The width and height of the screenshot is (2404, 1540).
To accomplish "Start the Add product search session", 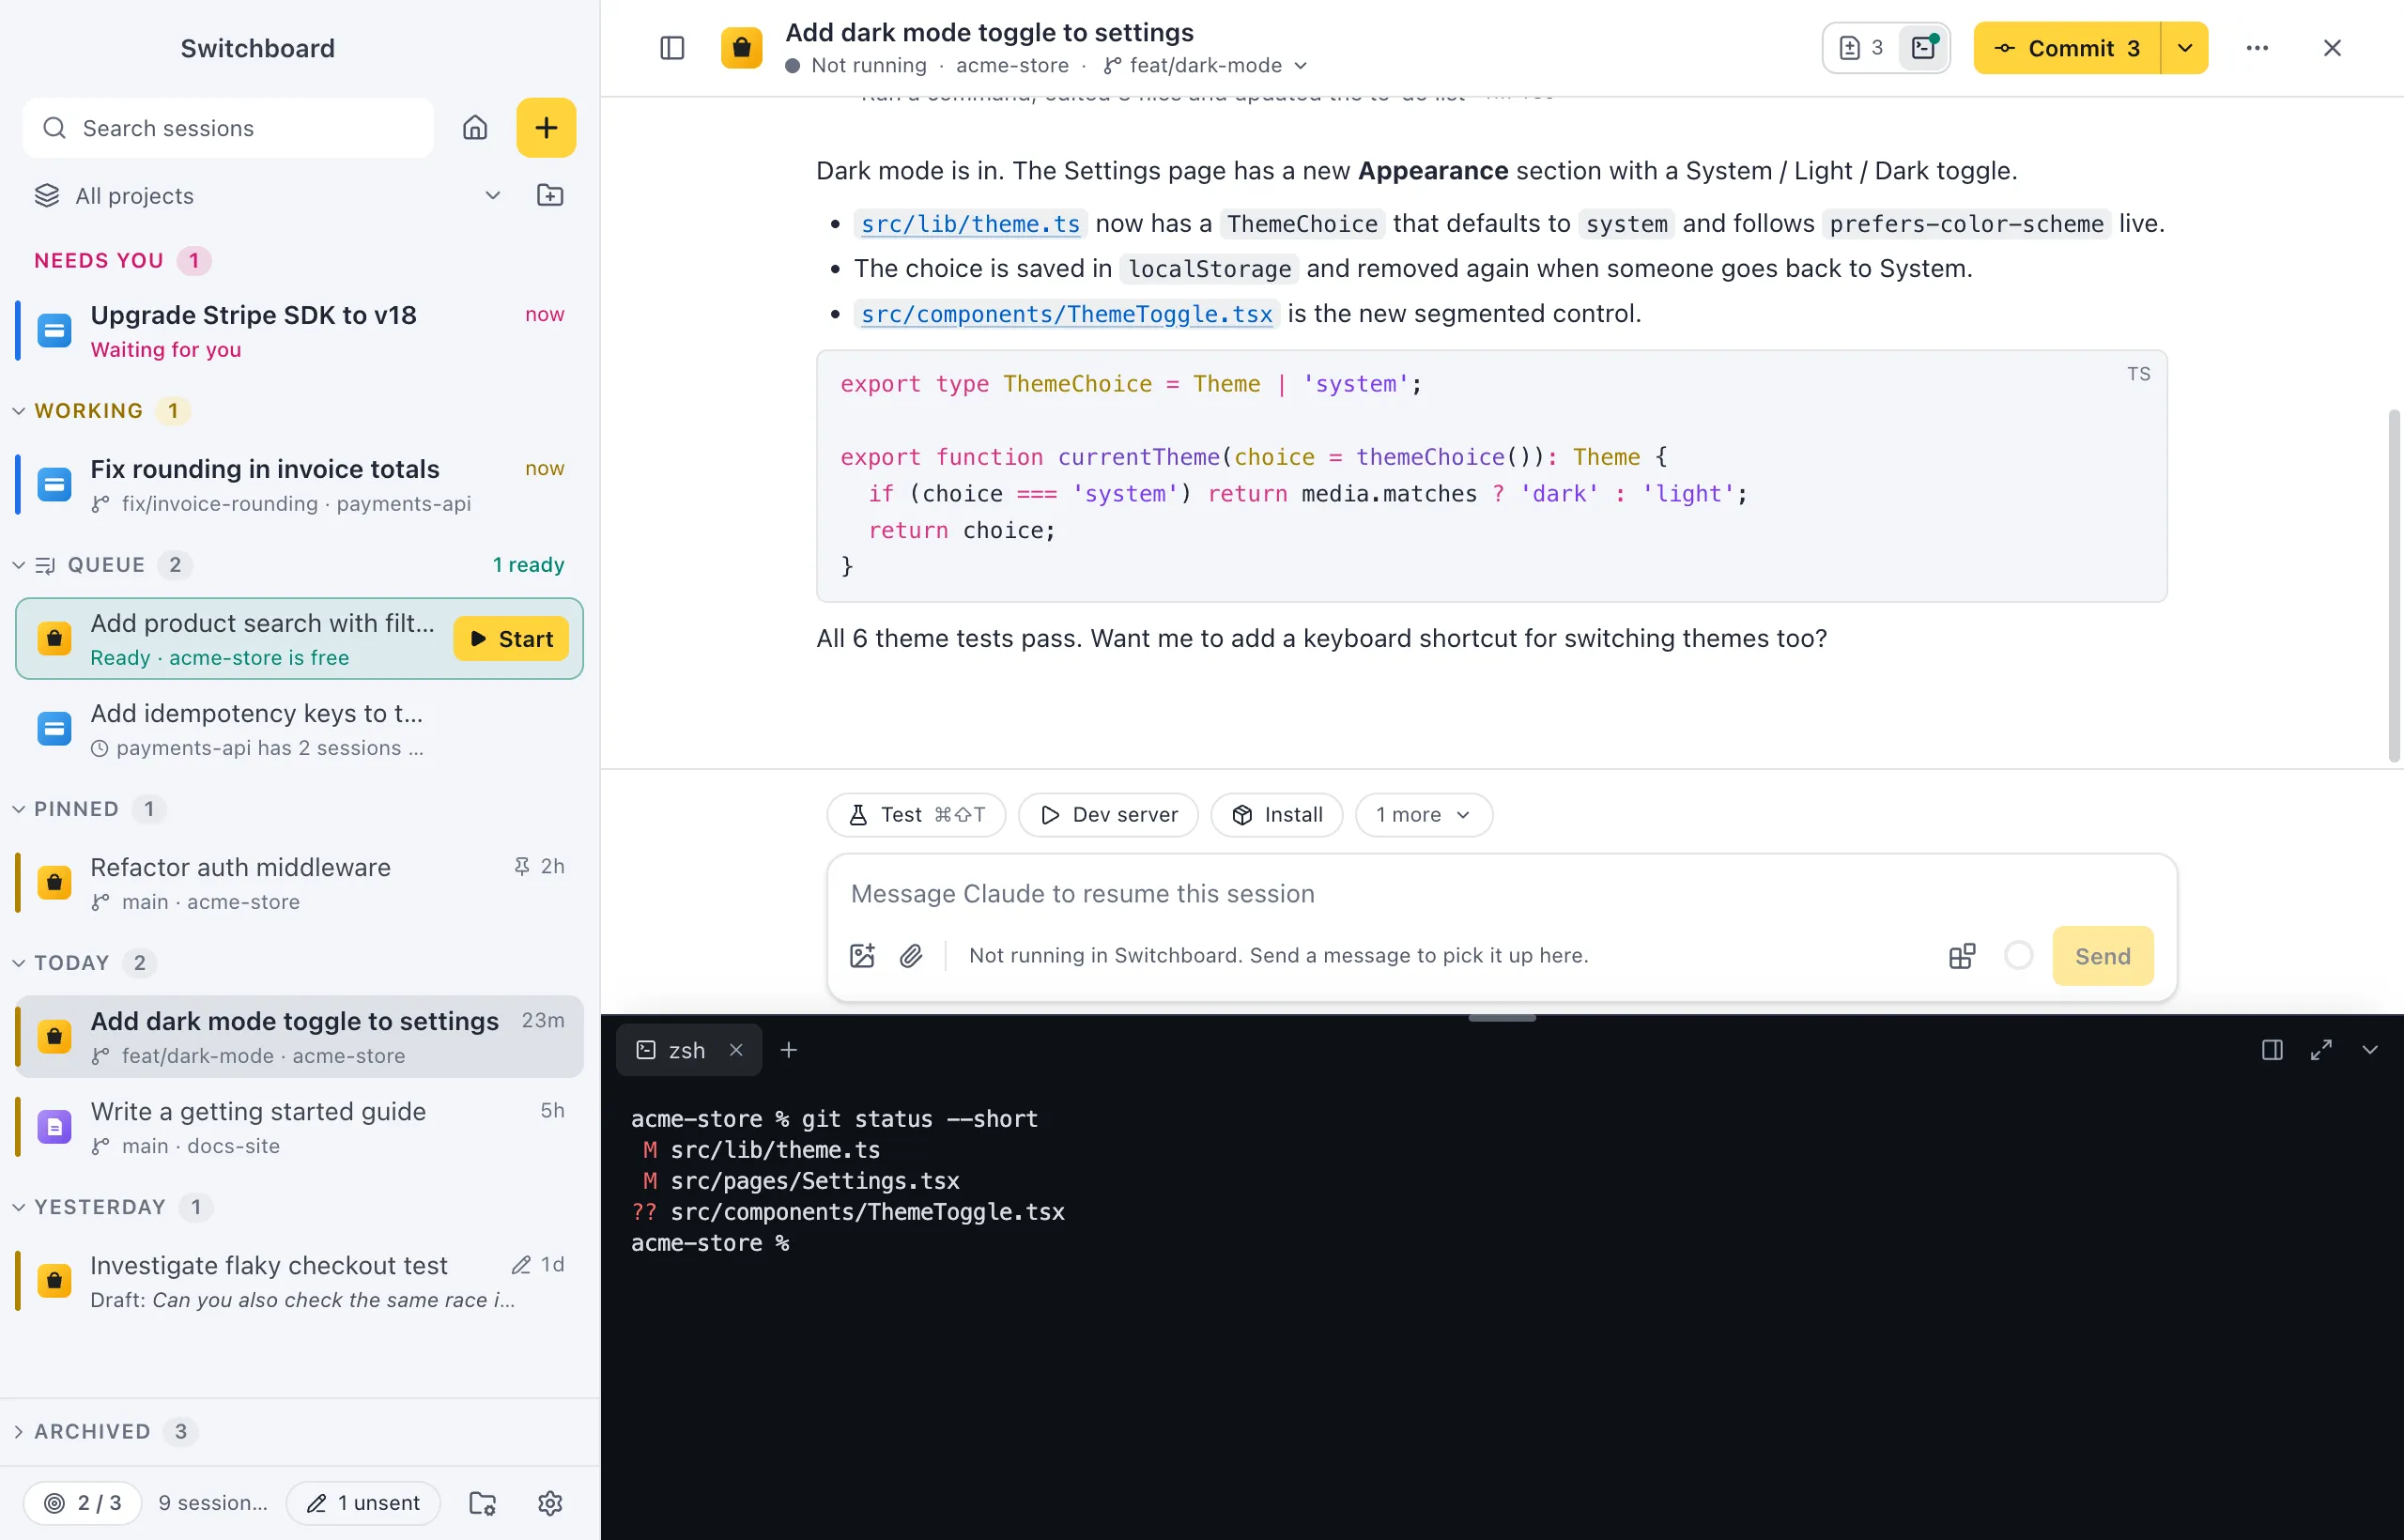I will coord(511,639).
